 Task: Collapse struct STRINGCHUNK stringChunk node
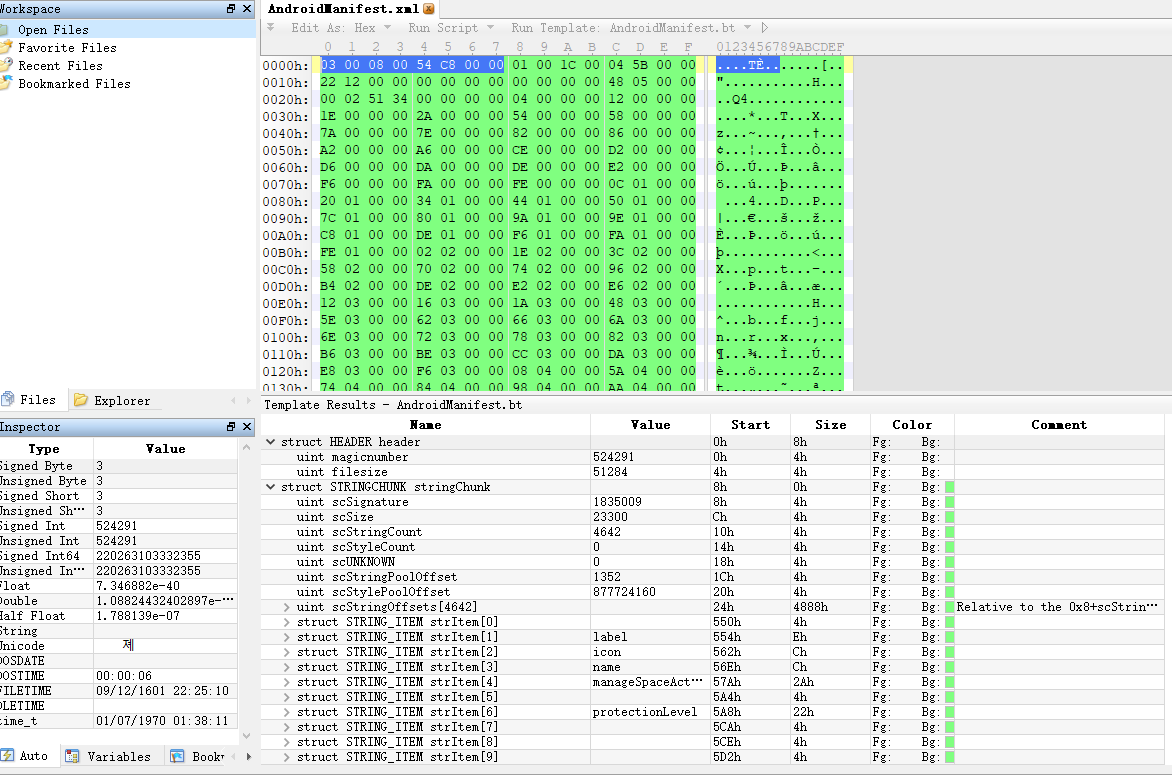pyautogui.click(x=271, y=487)
